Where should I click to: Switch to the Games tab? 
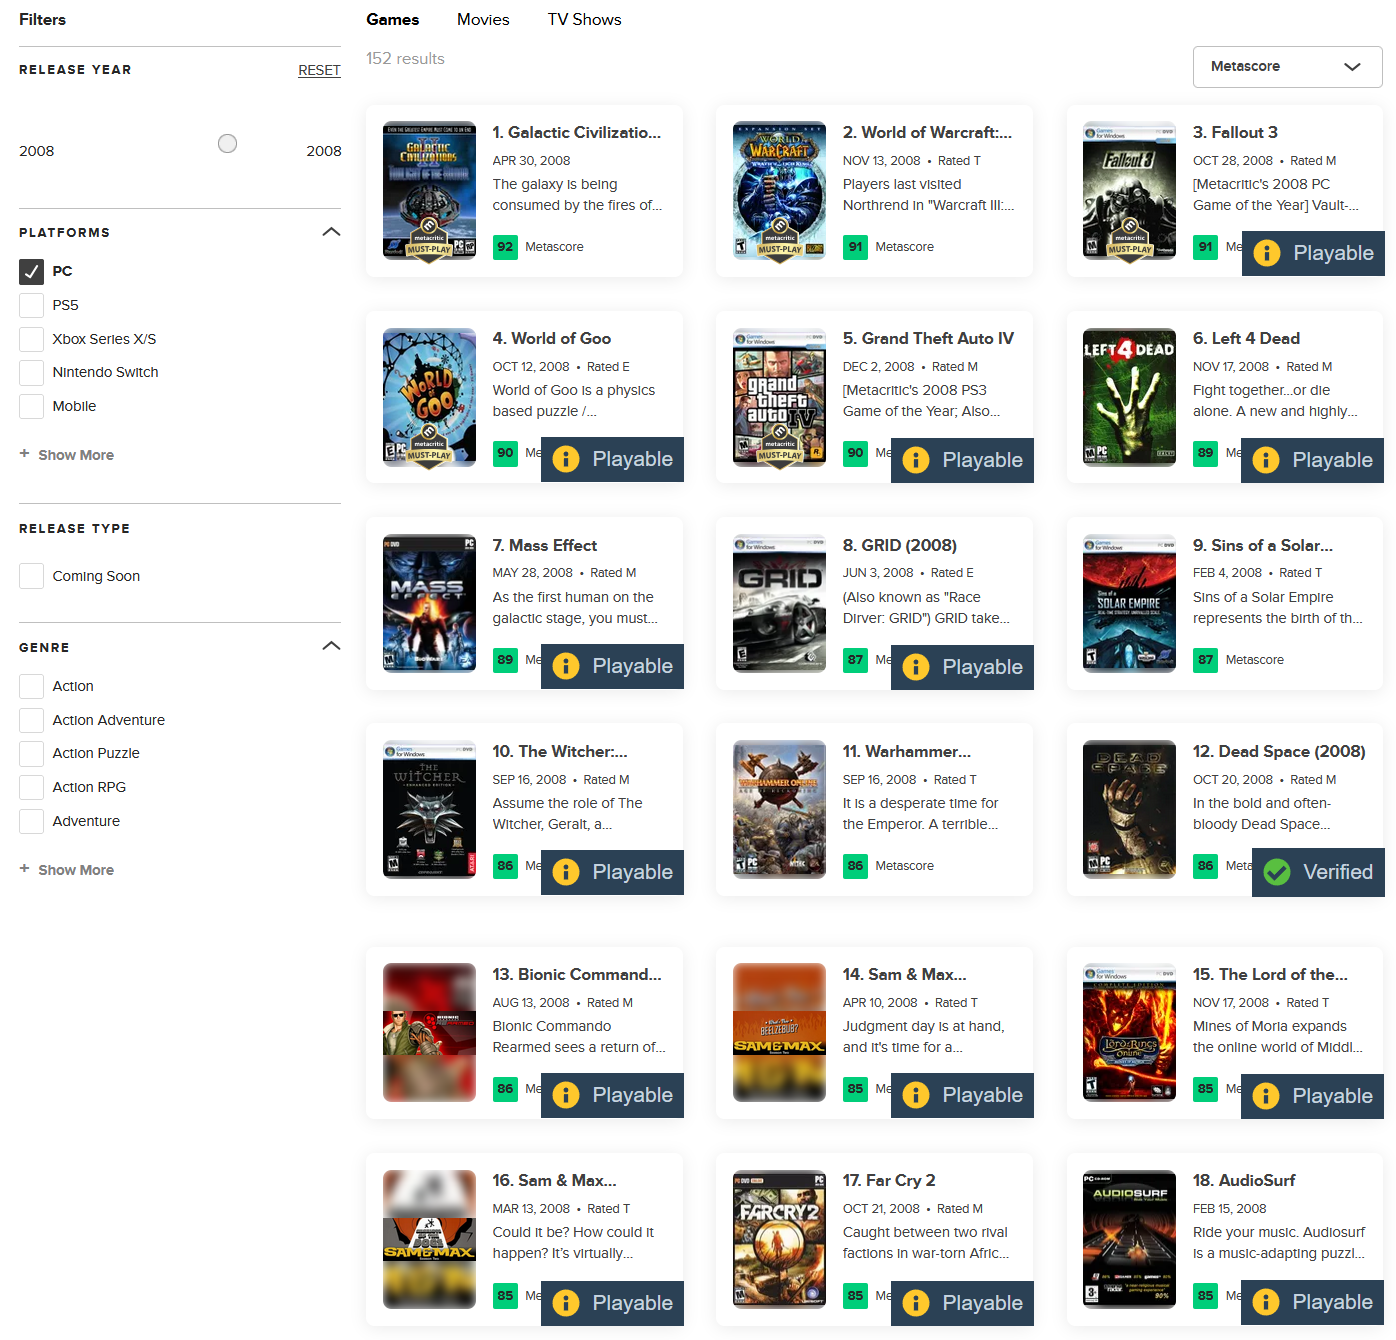(x=393, y=19)
